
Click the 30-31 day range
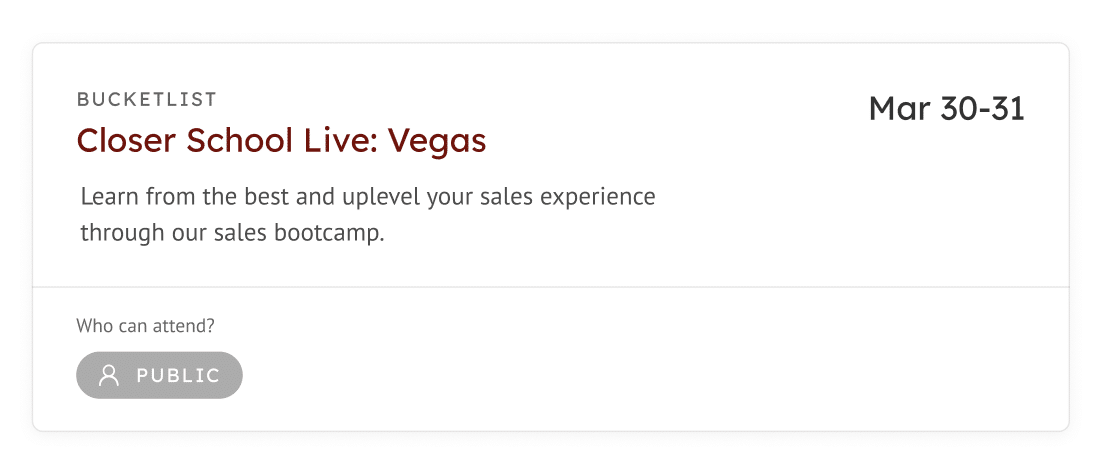983,109
